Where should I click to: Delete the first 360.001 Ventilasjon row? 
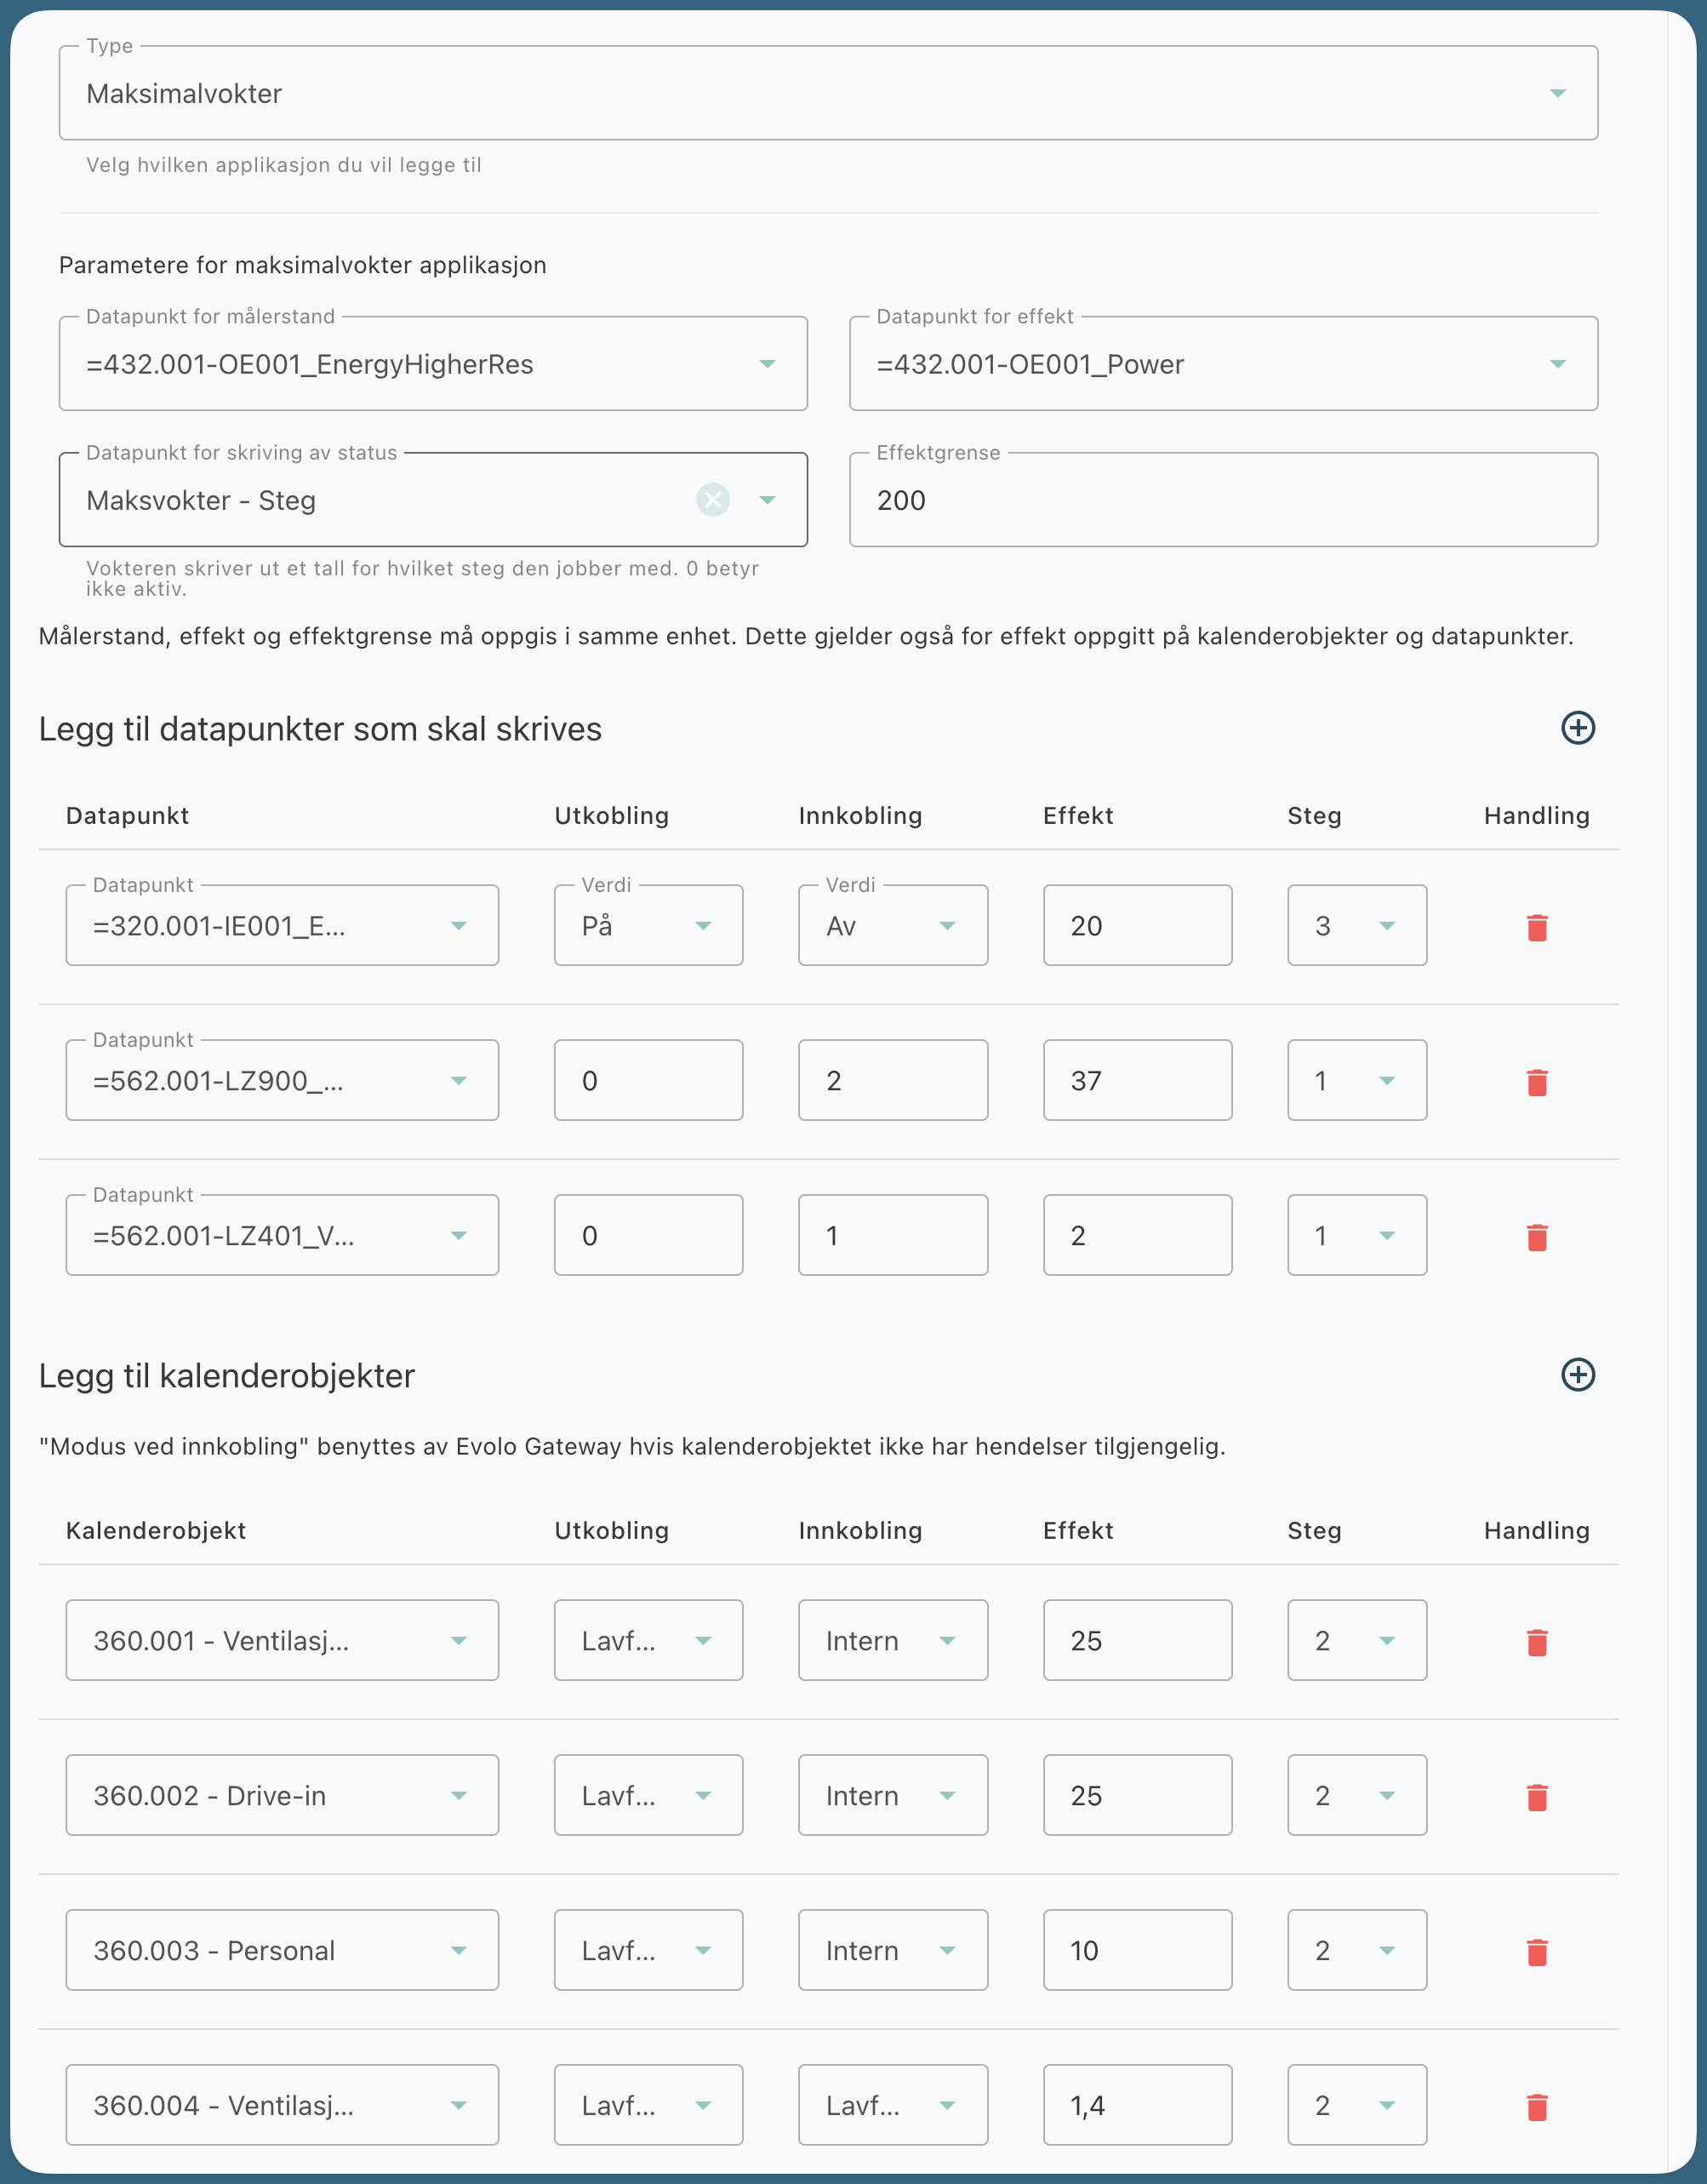coord(1536,1642)
